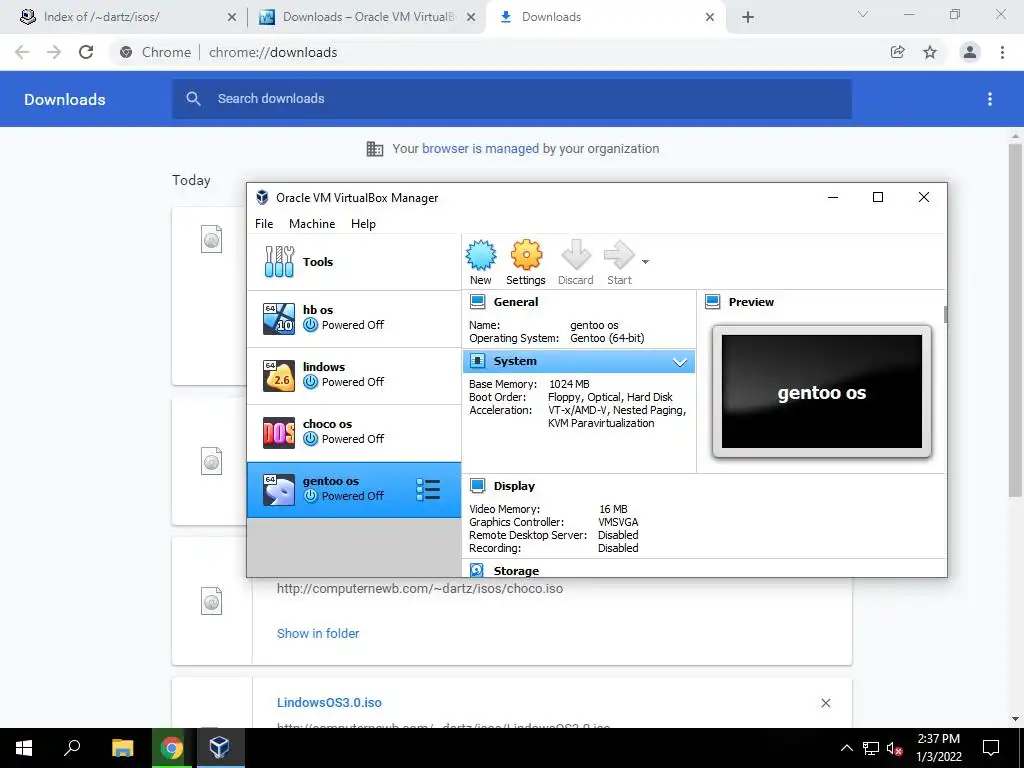Viewport: 1024px width, 768px height.
Task: Click the Search downloads field
Action: coord(512,99)
